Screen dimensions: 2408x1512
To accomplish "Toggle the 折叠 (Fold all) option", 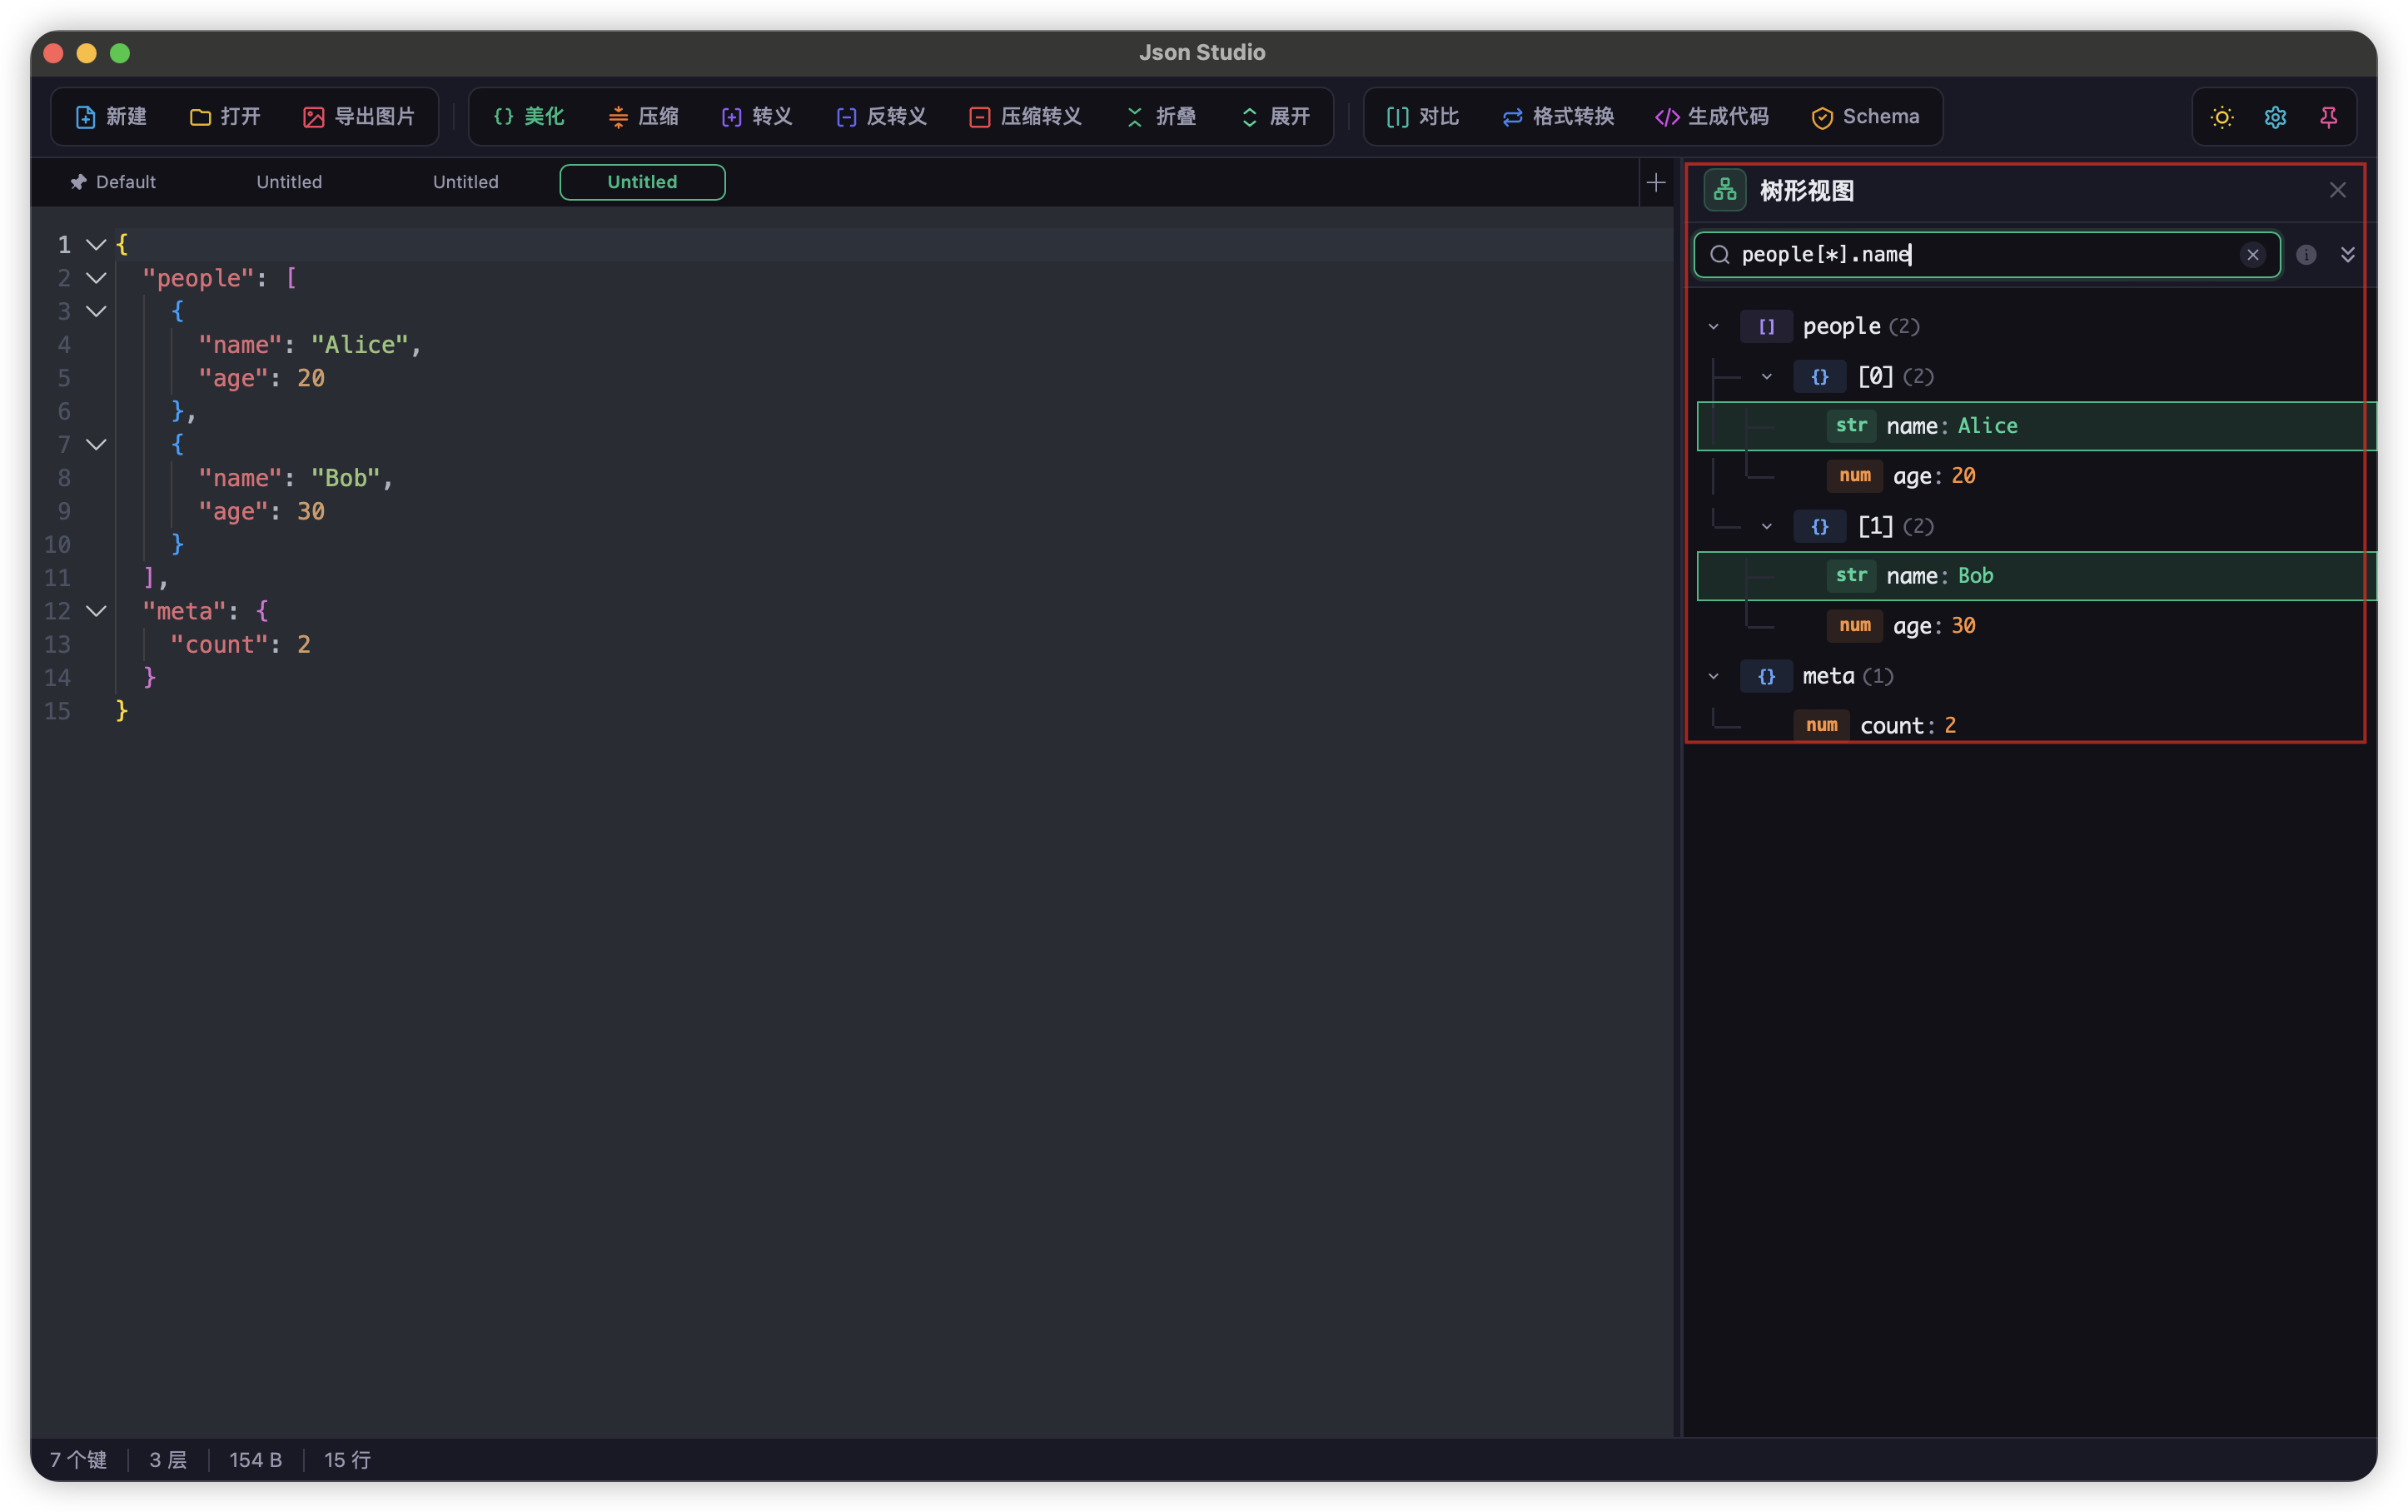I will point(1160,116).
